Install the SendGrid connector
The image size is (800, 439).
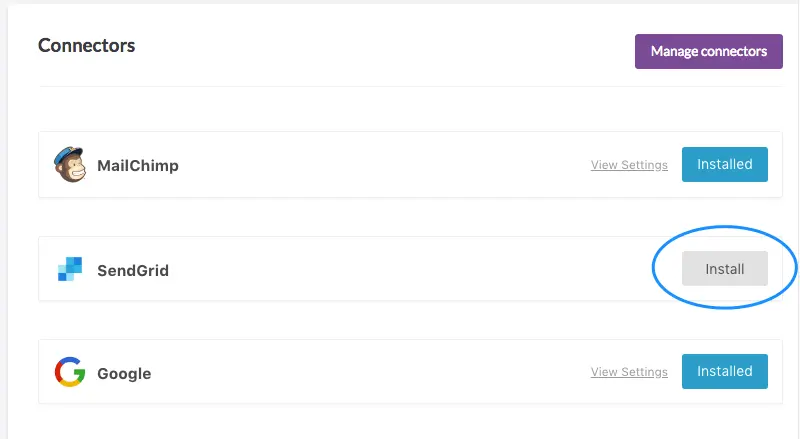725,269
